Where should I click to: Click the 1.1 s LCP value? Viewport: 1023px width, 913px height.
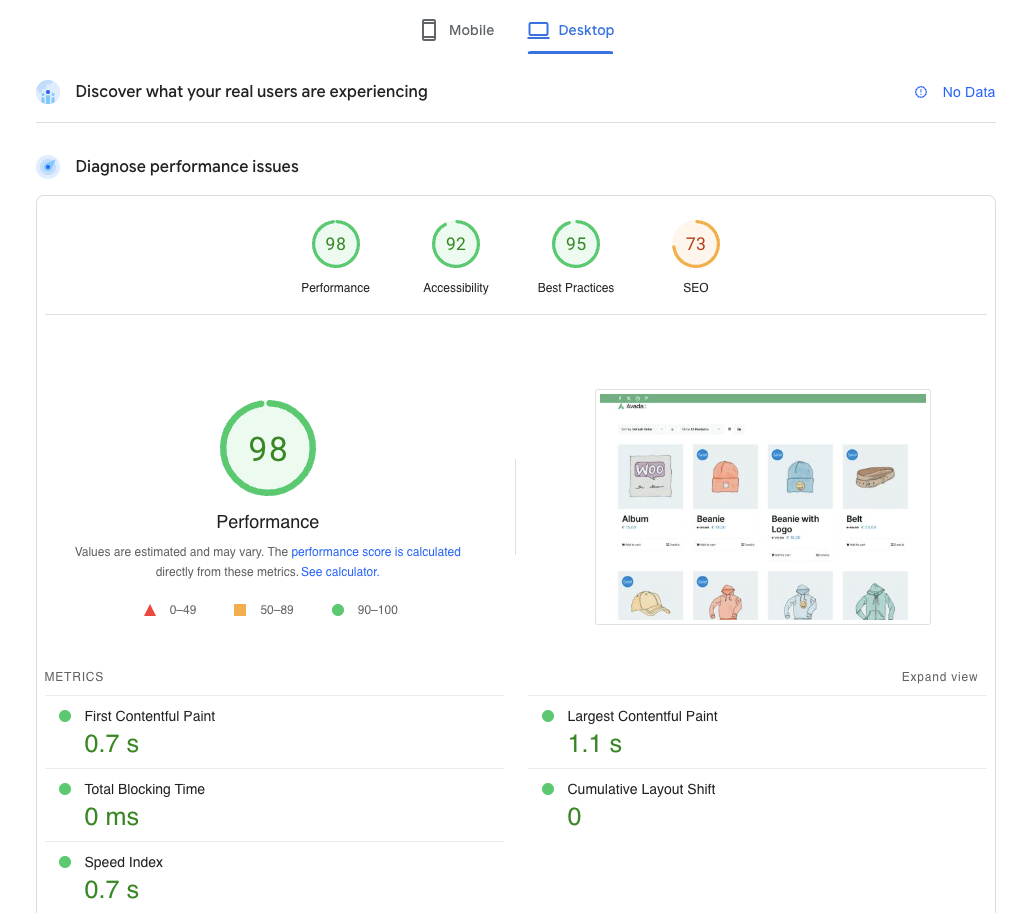[x=594, y=744]
